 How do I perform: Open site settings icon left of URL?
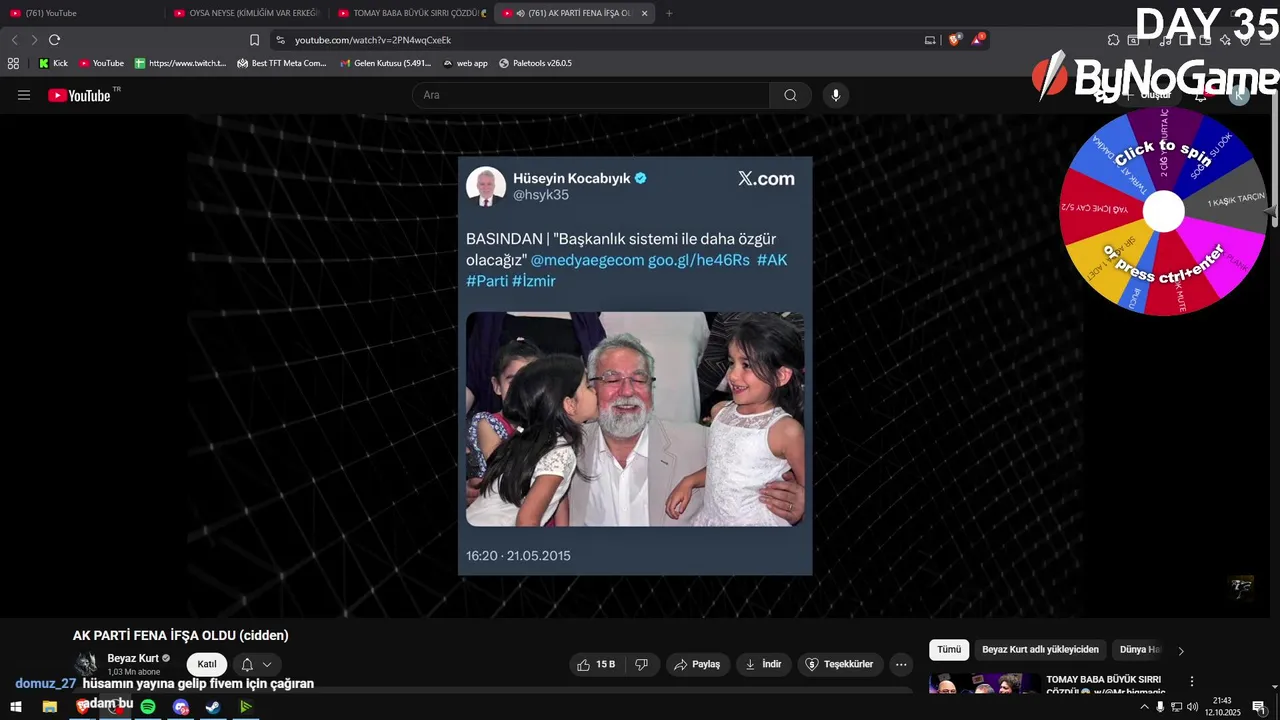[281, 40]
